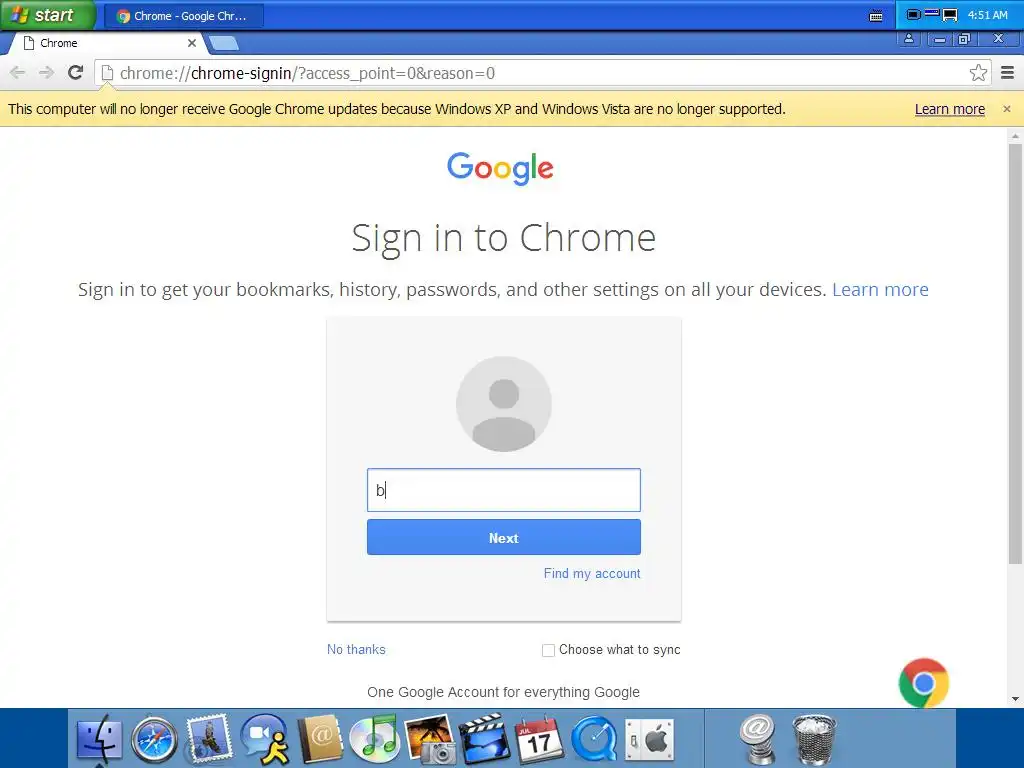Click the default profile avatar picture
Viewport: 1024px width, 768px height.
pos(504,404)
